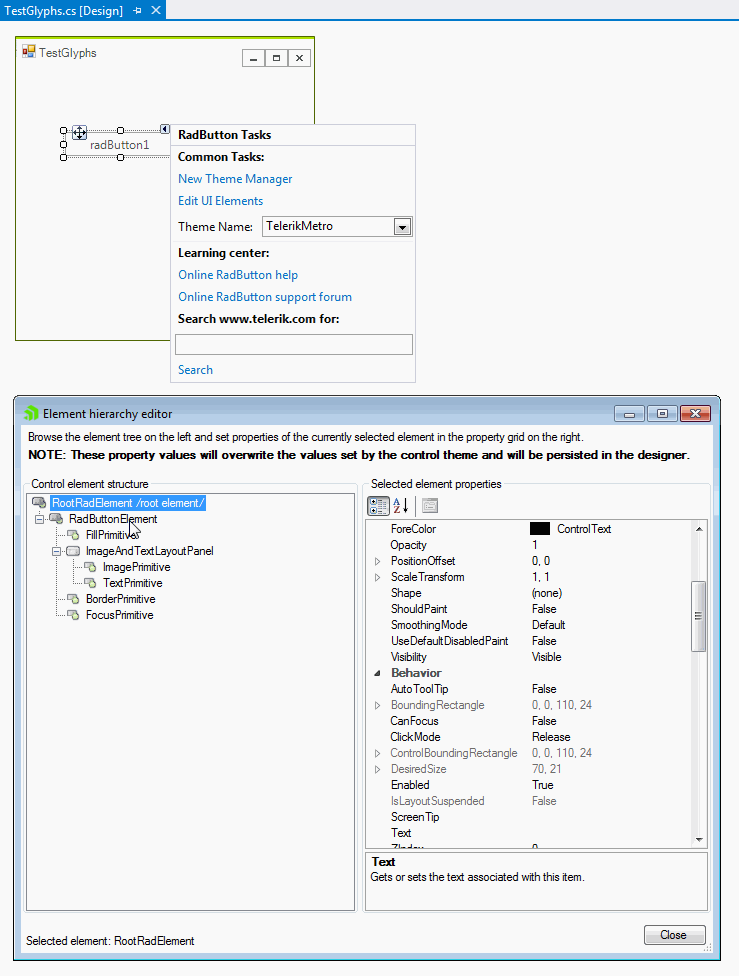Image resolution: width=739 pixels, height=976 pixels.
Task: Click the CanFocus property row
Action: [x=531, y=721]
